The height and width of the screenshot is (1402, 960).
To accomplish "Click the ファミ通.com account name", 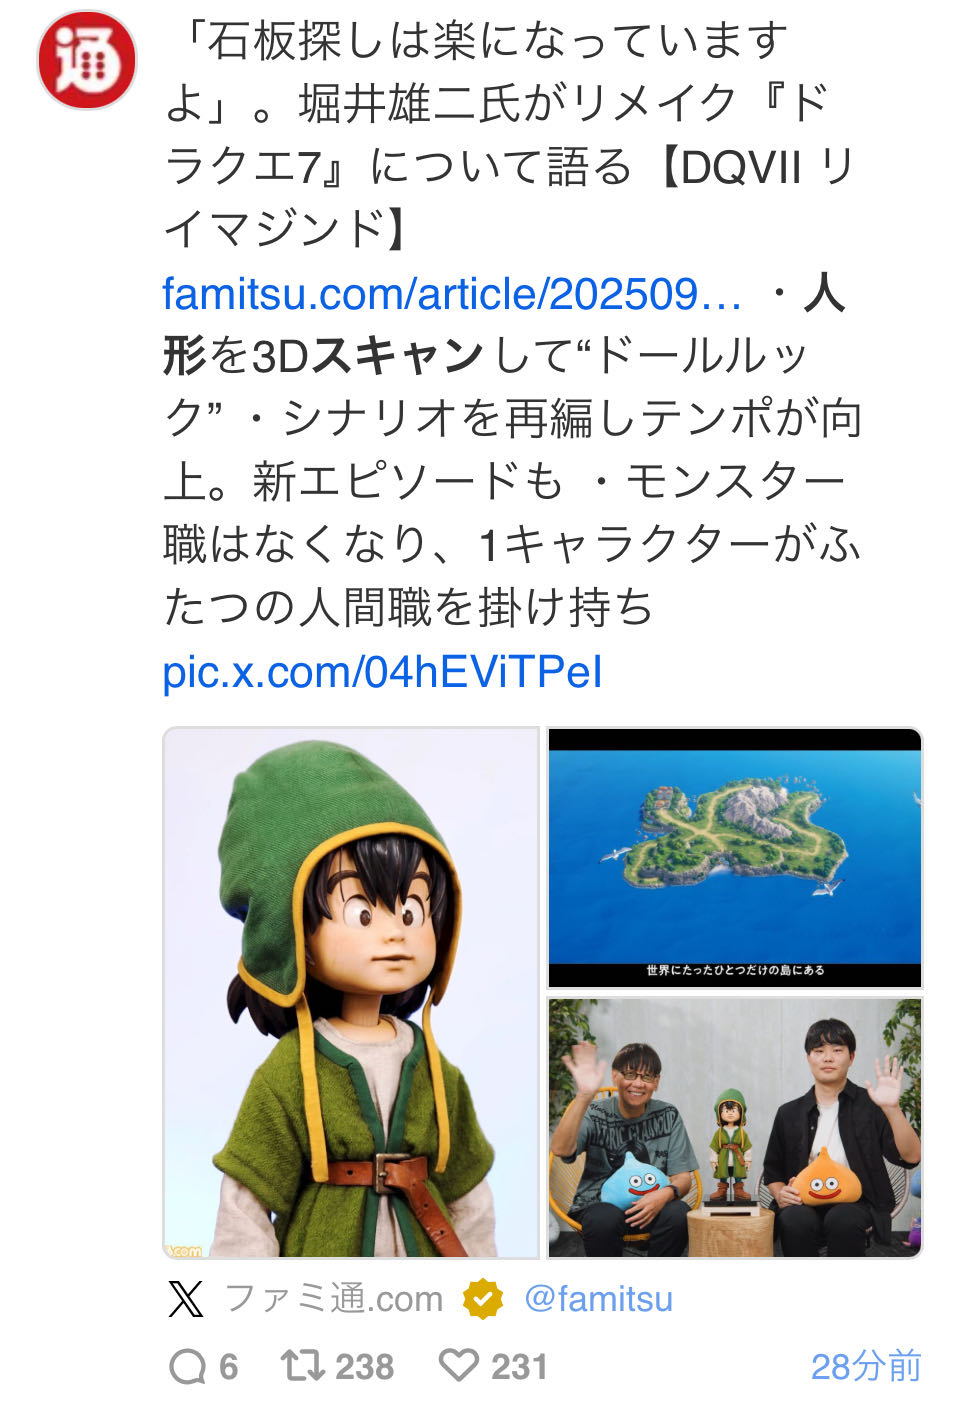I will pyautogui.click(x=334, y=1299).
